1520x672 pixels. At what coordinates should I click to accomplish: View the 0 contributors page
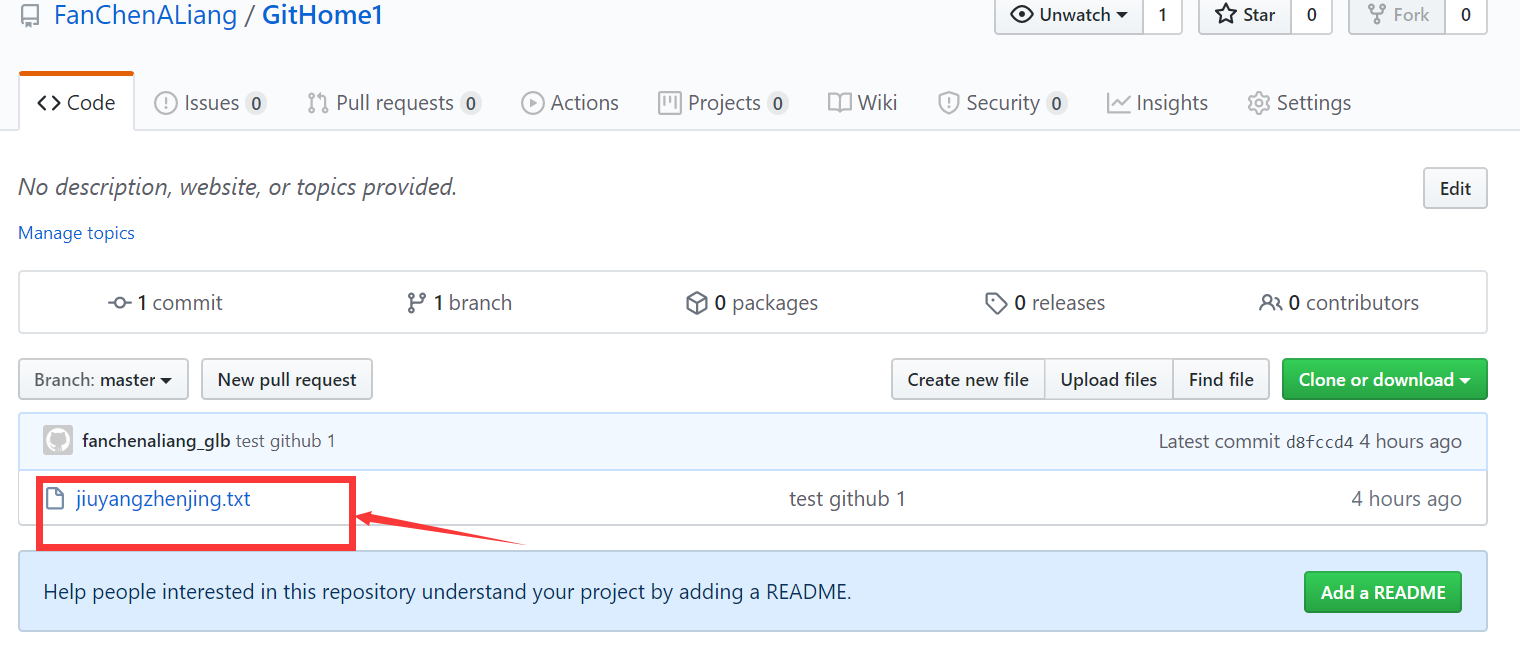[x=1338, y=303]
